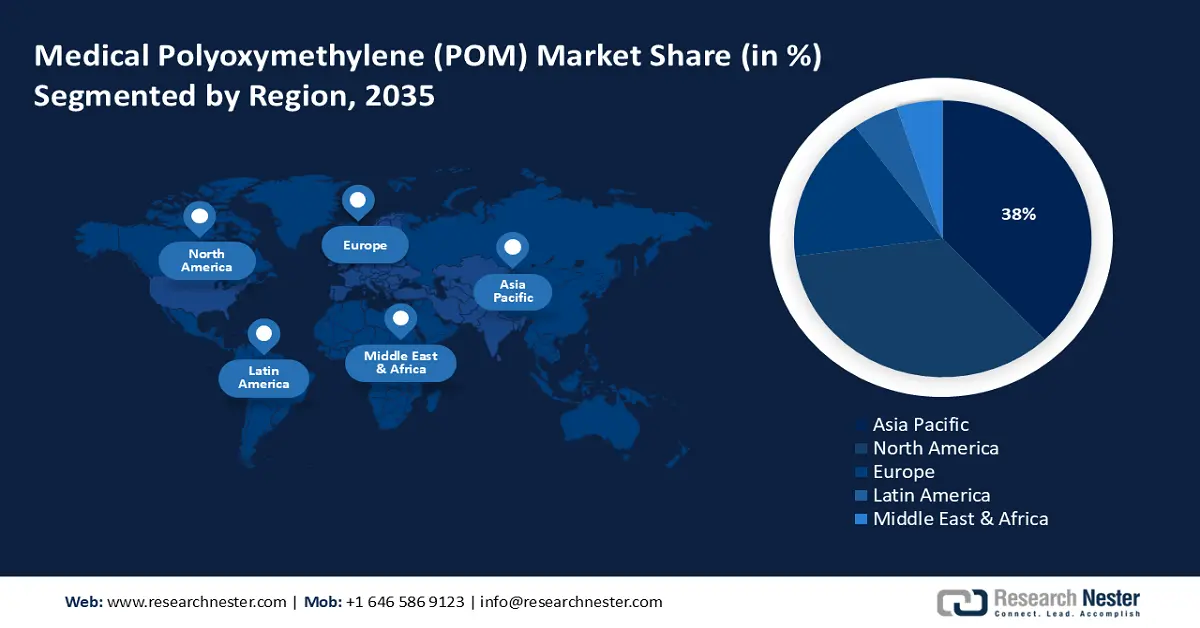Click the Middle East & Africa legend entry

point(960,518)
